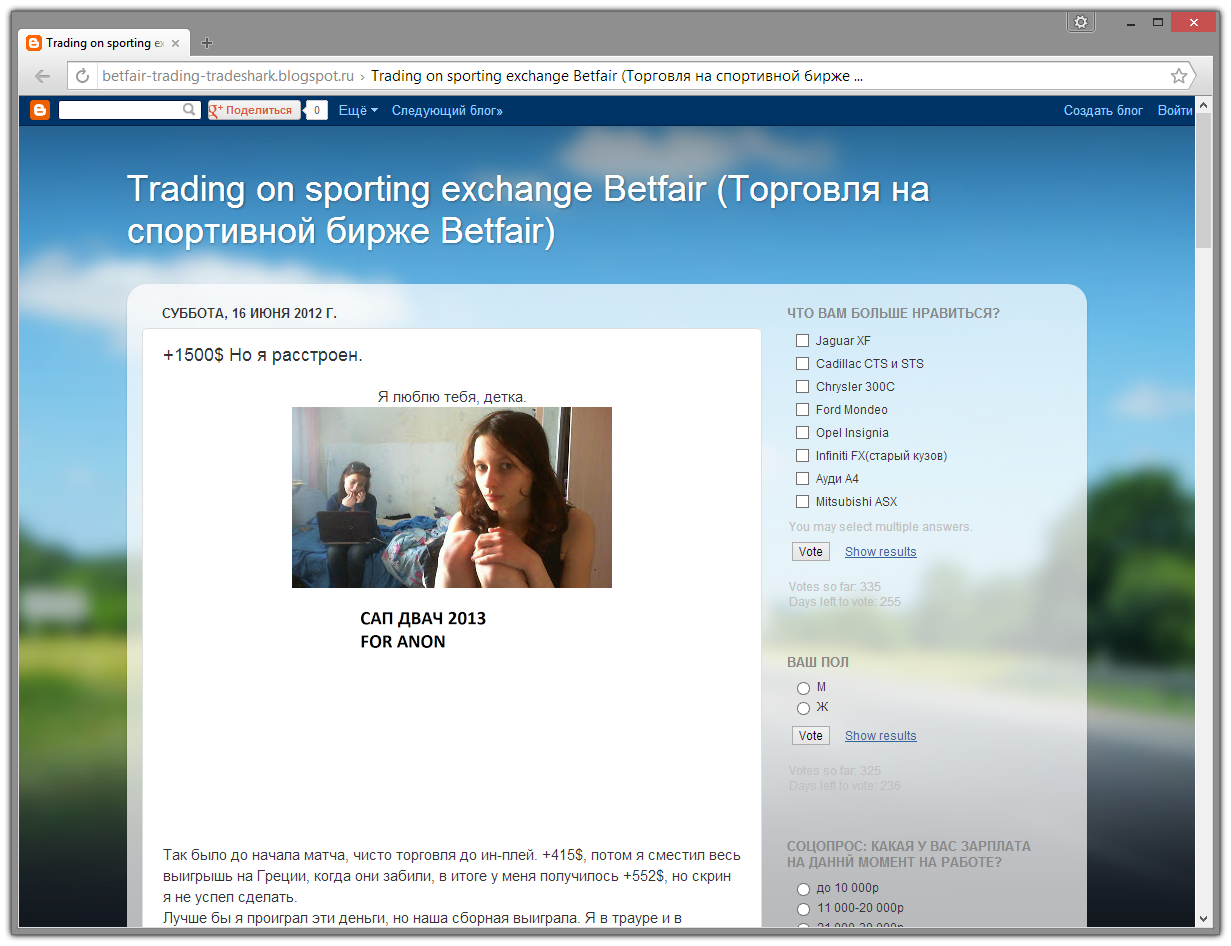Open the gear settings button in title bar
The width and height of the screenshot is (1231, 946).
[1080, 22]
